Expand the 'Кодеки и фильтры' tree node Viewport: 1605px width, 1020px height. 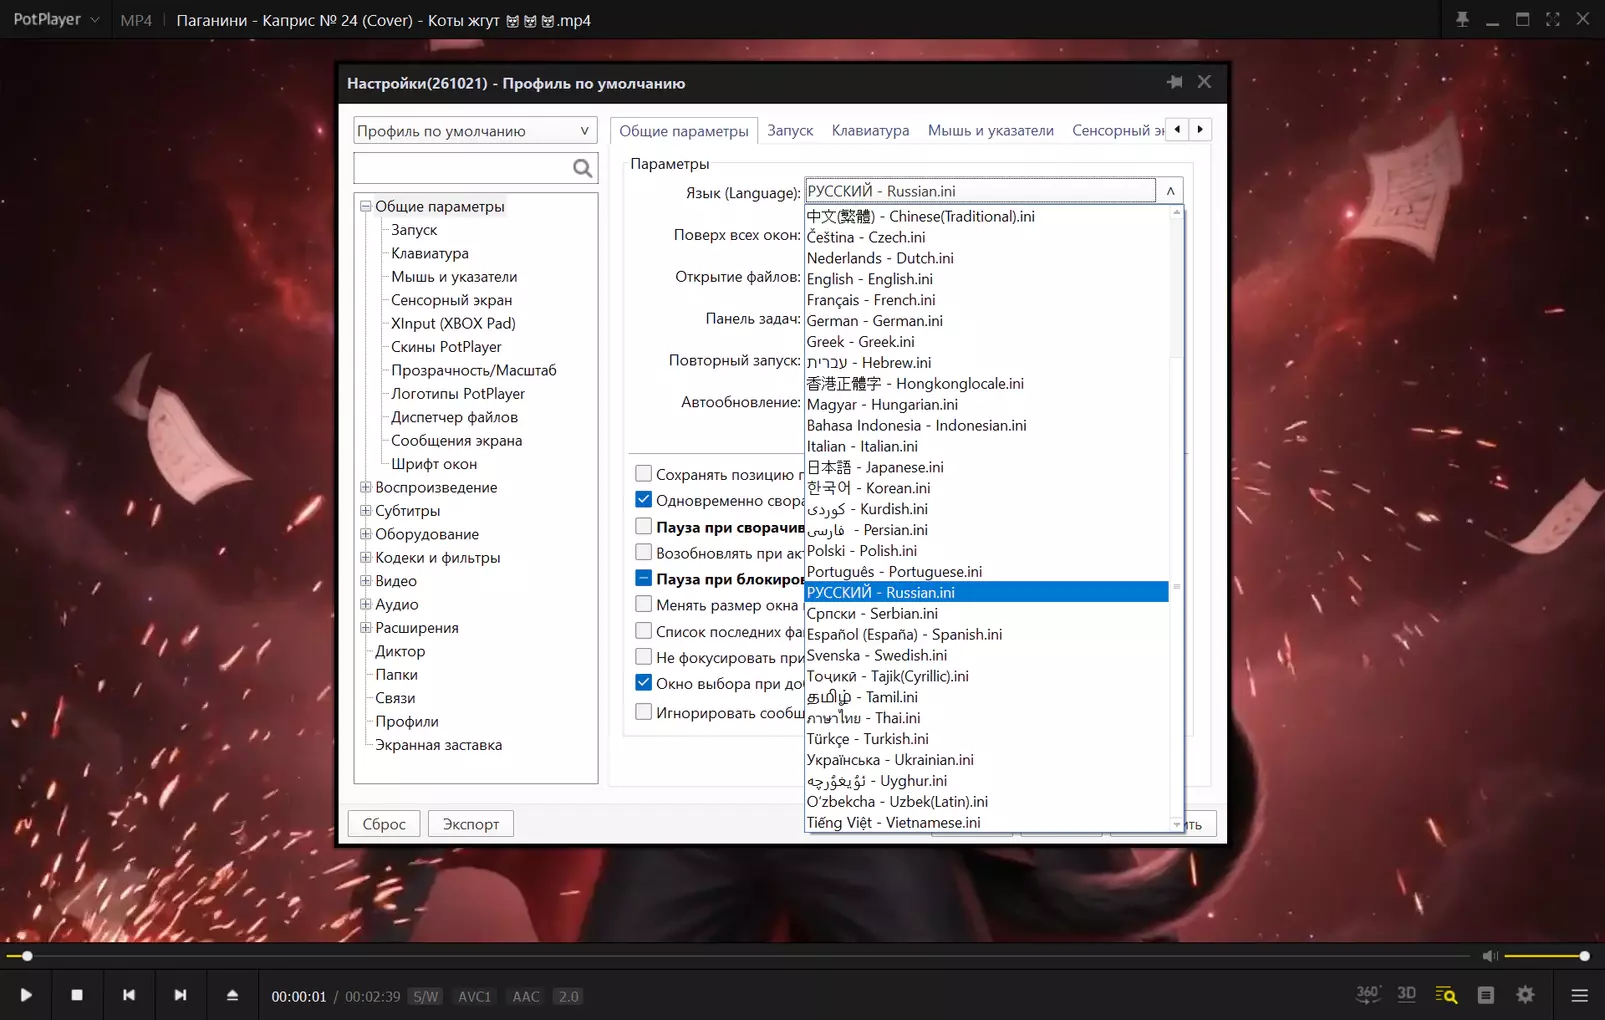click(x=366, y=557)
